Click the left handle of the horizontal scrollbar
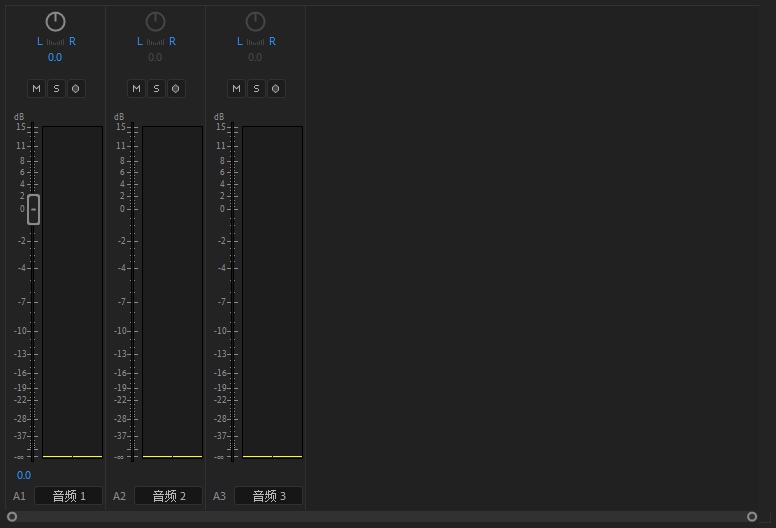Image resolution: width=776 pixels, height=528 pixels. pyautogui.click(x=12, y=517)
